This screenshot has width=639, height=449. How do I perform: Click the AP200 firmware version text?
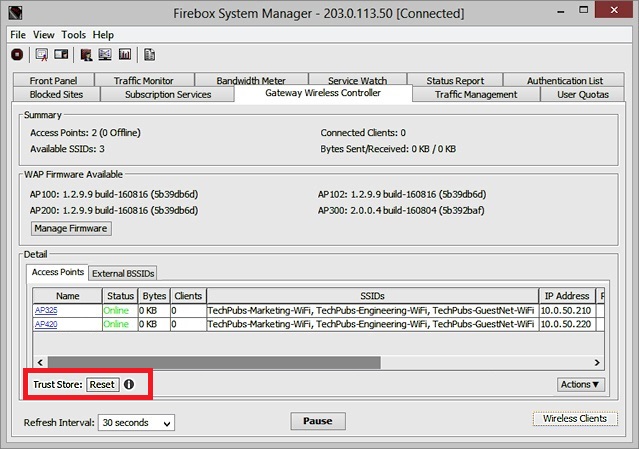114,210
